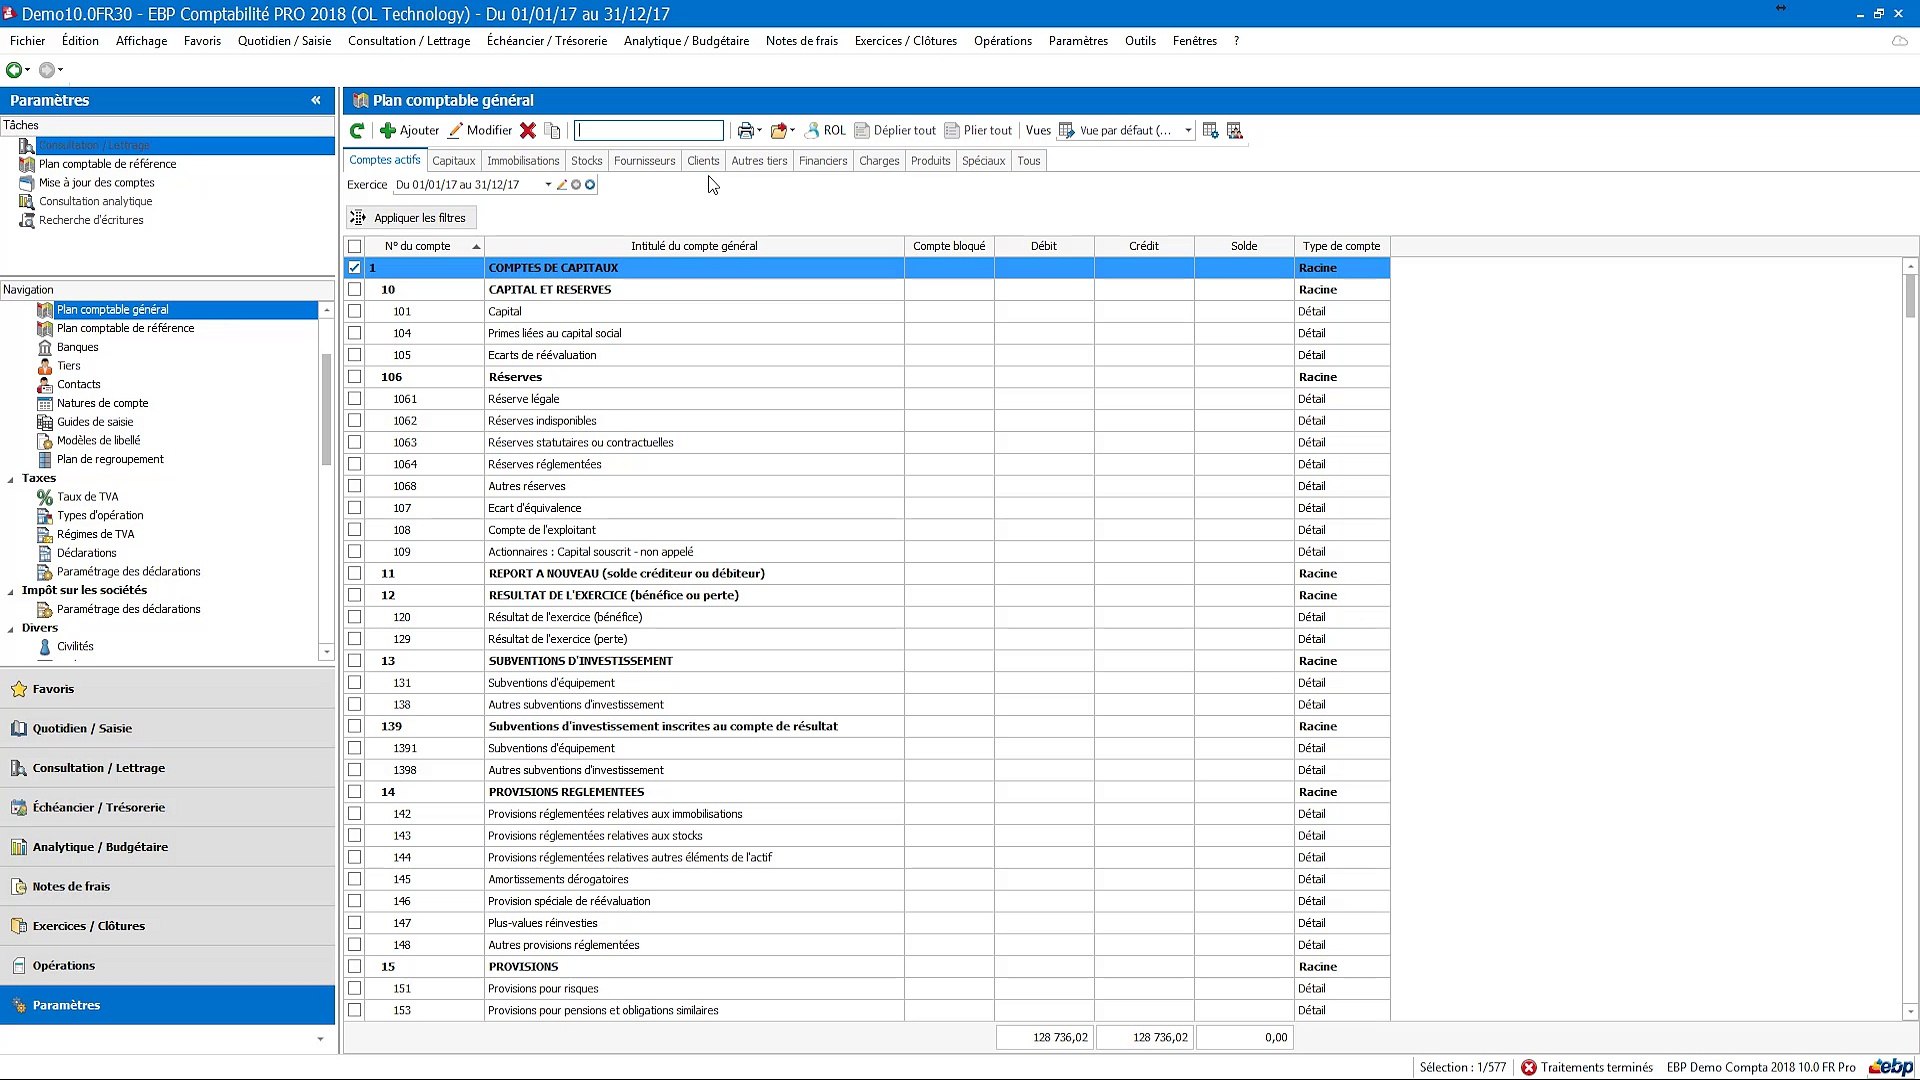Open the Analytique / Budgétaire menu
Image resolution: width=1920 pixels, height=1080 pixels.
(686, 41)
